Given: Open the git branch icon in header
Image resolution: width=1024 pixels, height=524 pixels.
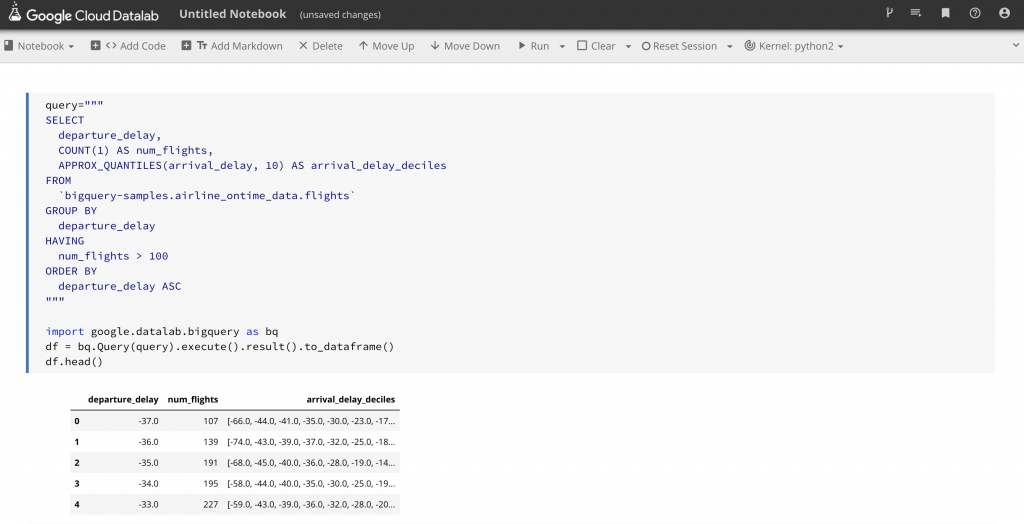Looking at the screenshot, I should 889,12.
